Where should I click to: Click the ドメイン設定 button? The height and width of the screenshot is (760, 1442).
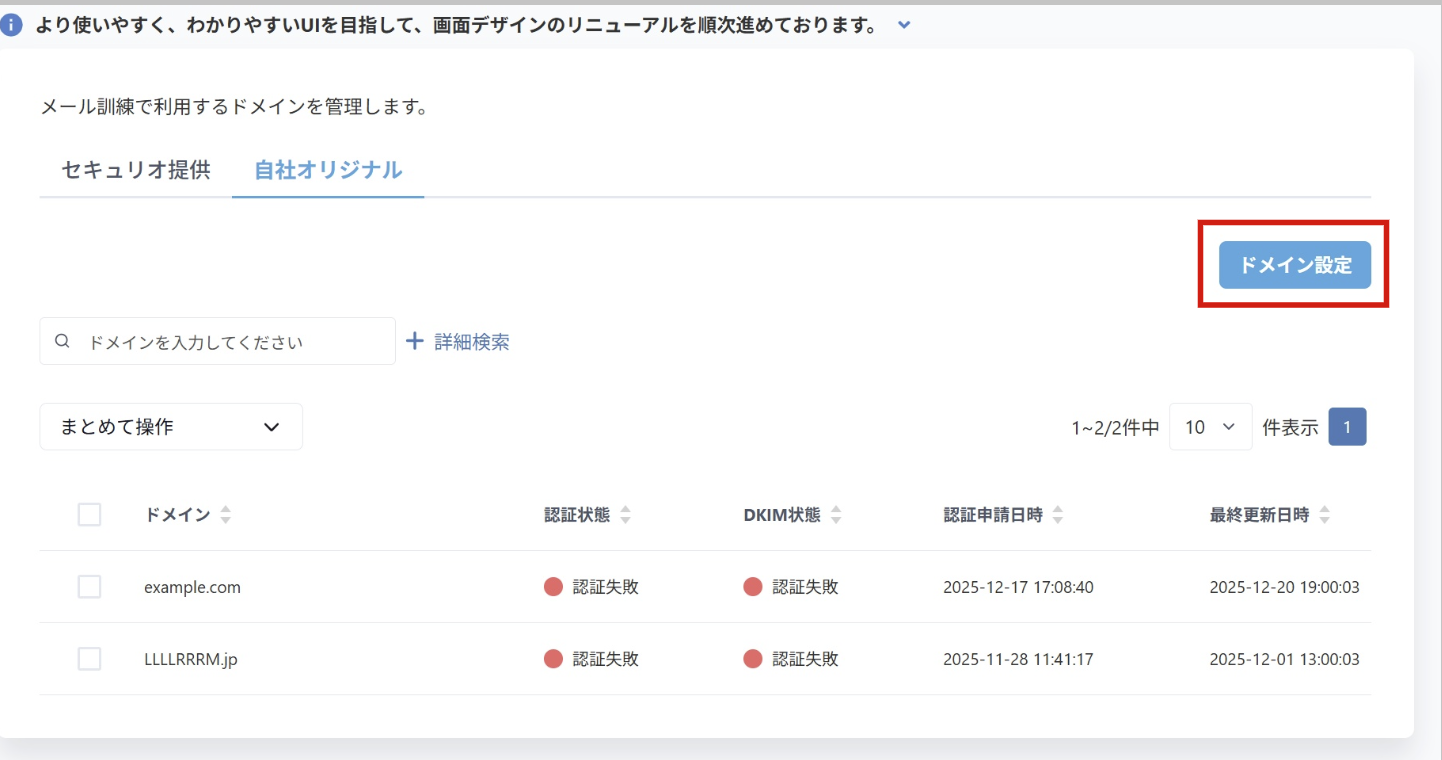pos(1294,265)
